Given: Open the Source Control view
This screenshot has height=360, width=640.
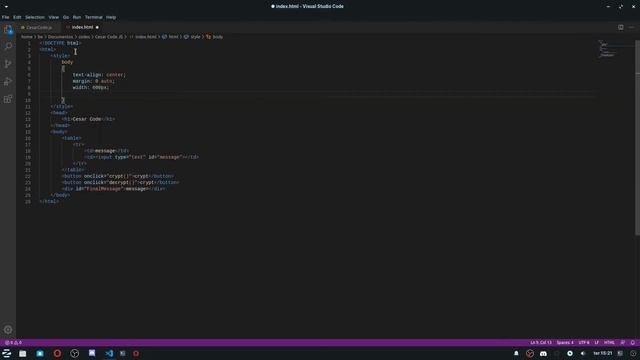Looking at the screenshot, I should (8, 64).
